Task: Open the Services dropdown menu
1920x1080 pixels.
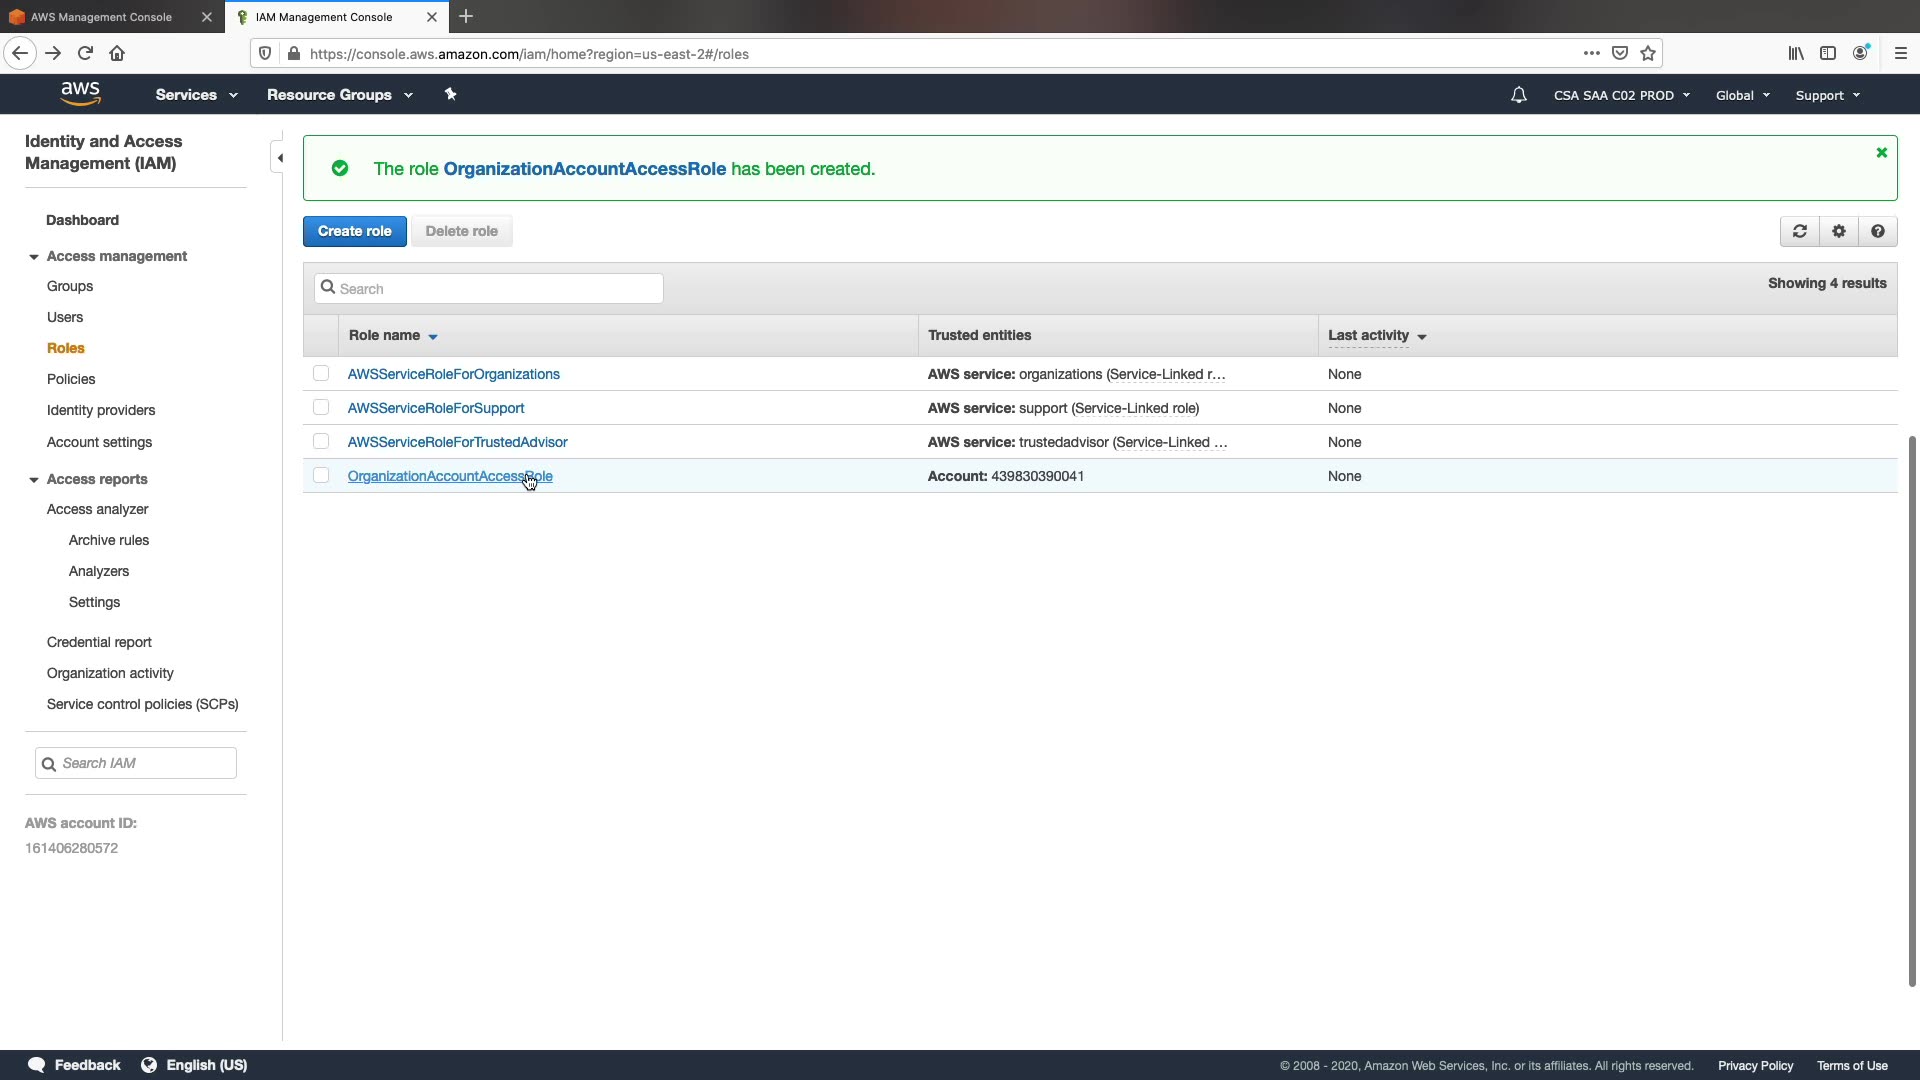Action: point(196,95)
